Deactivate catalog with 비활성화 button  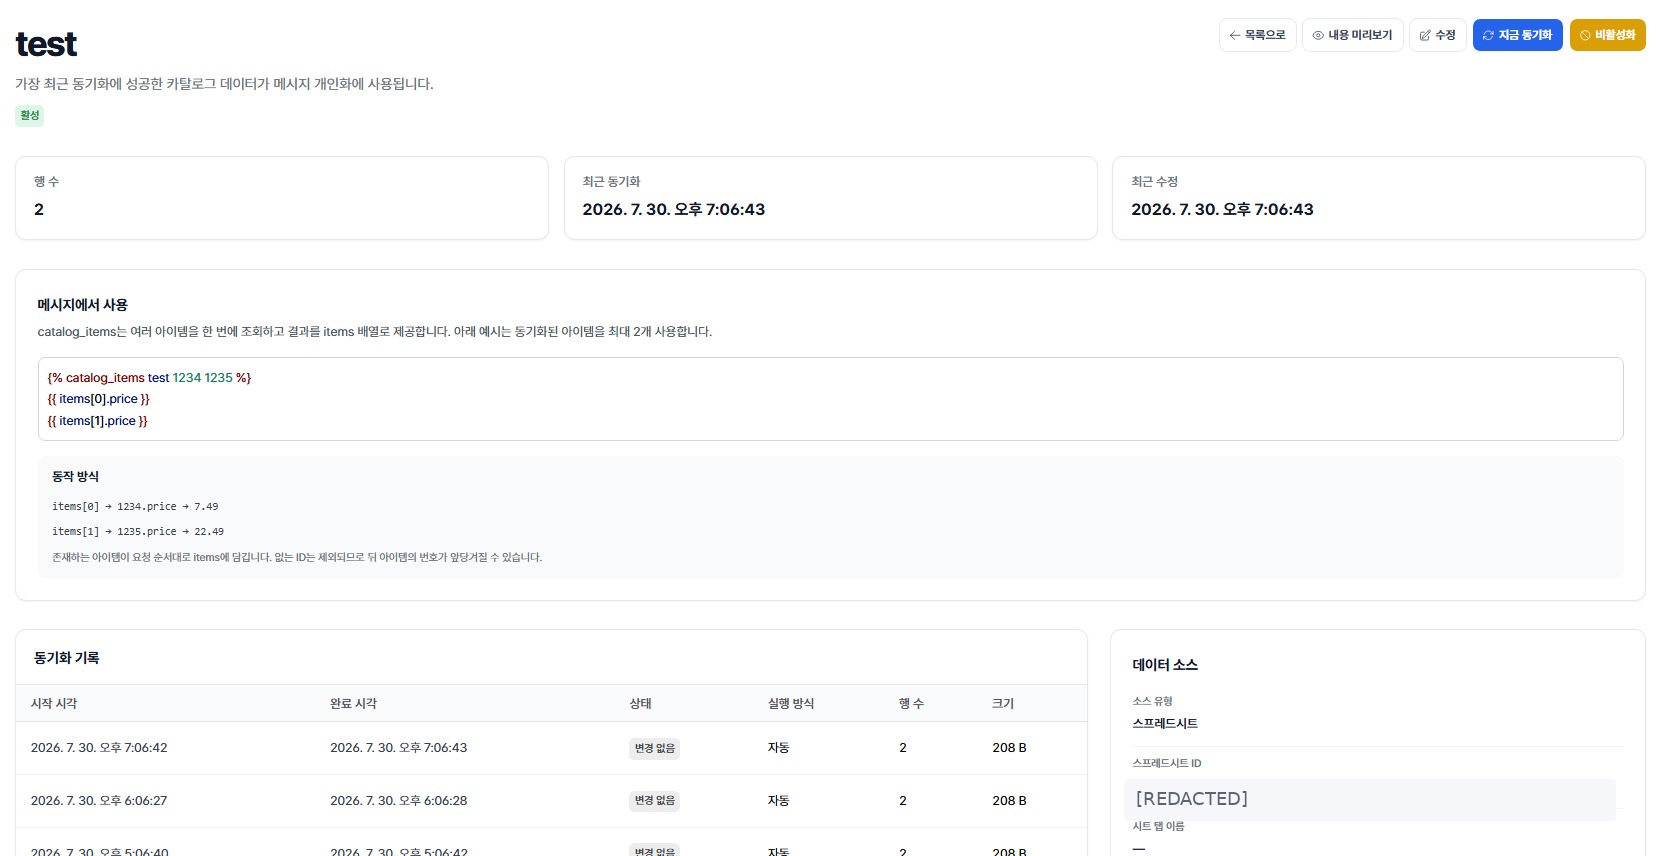pyautogui.click(x=1607, y=35)
